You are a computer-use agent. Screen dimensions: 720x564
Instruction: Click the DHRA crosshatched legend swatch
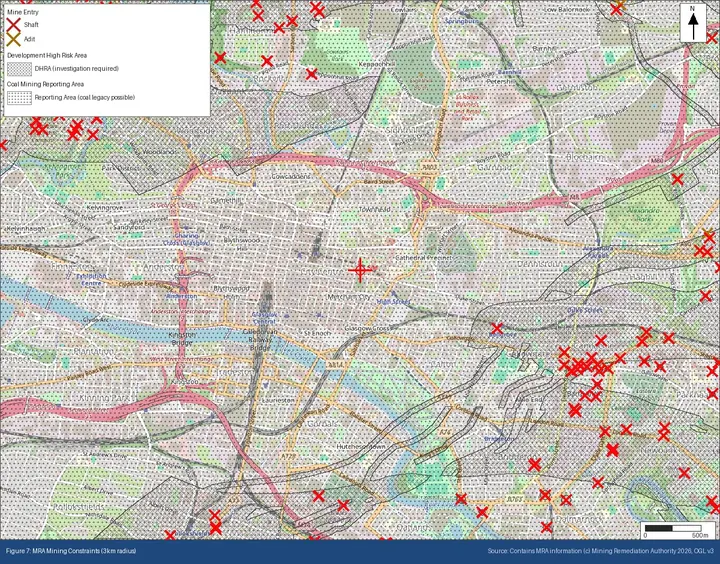pyautogui.click(x=19, y=69)
